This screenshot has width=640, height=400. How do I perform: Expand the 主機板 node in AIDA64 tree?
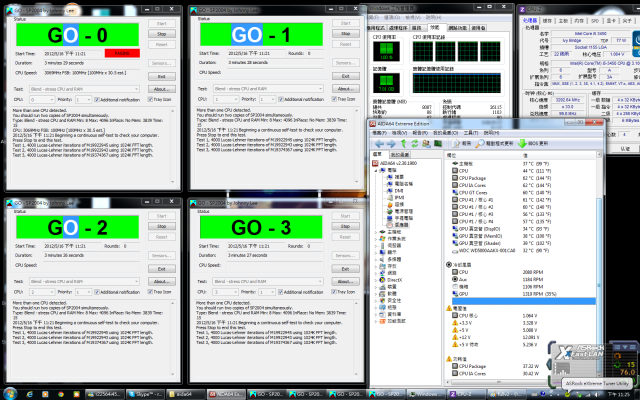376,232
